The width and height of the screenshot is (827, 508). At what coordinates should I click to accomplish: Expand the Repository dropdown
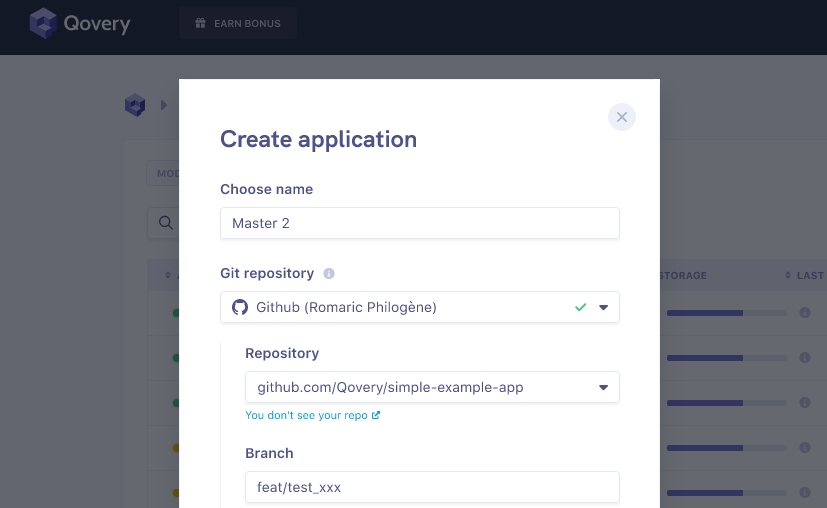tap(604, 387)
